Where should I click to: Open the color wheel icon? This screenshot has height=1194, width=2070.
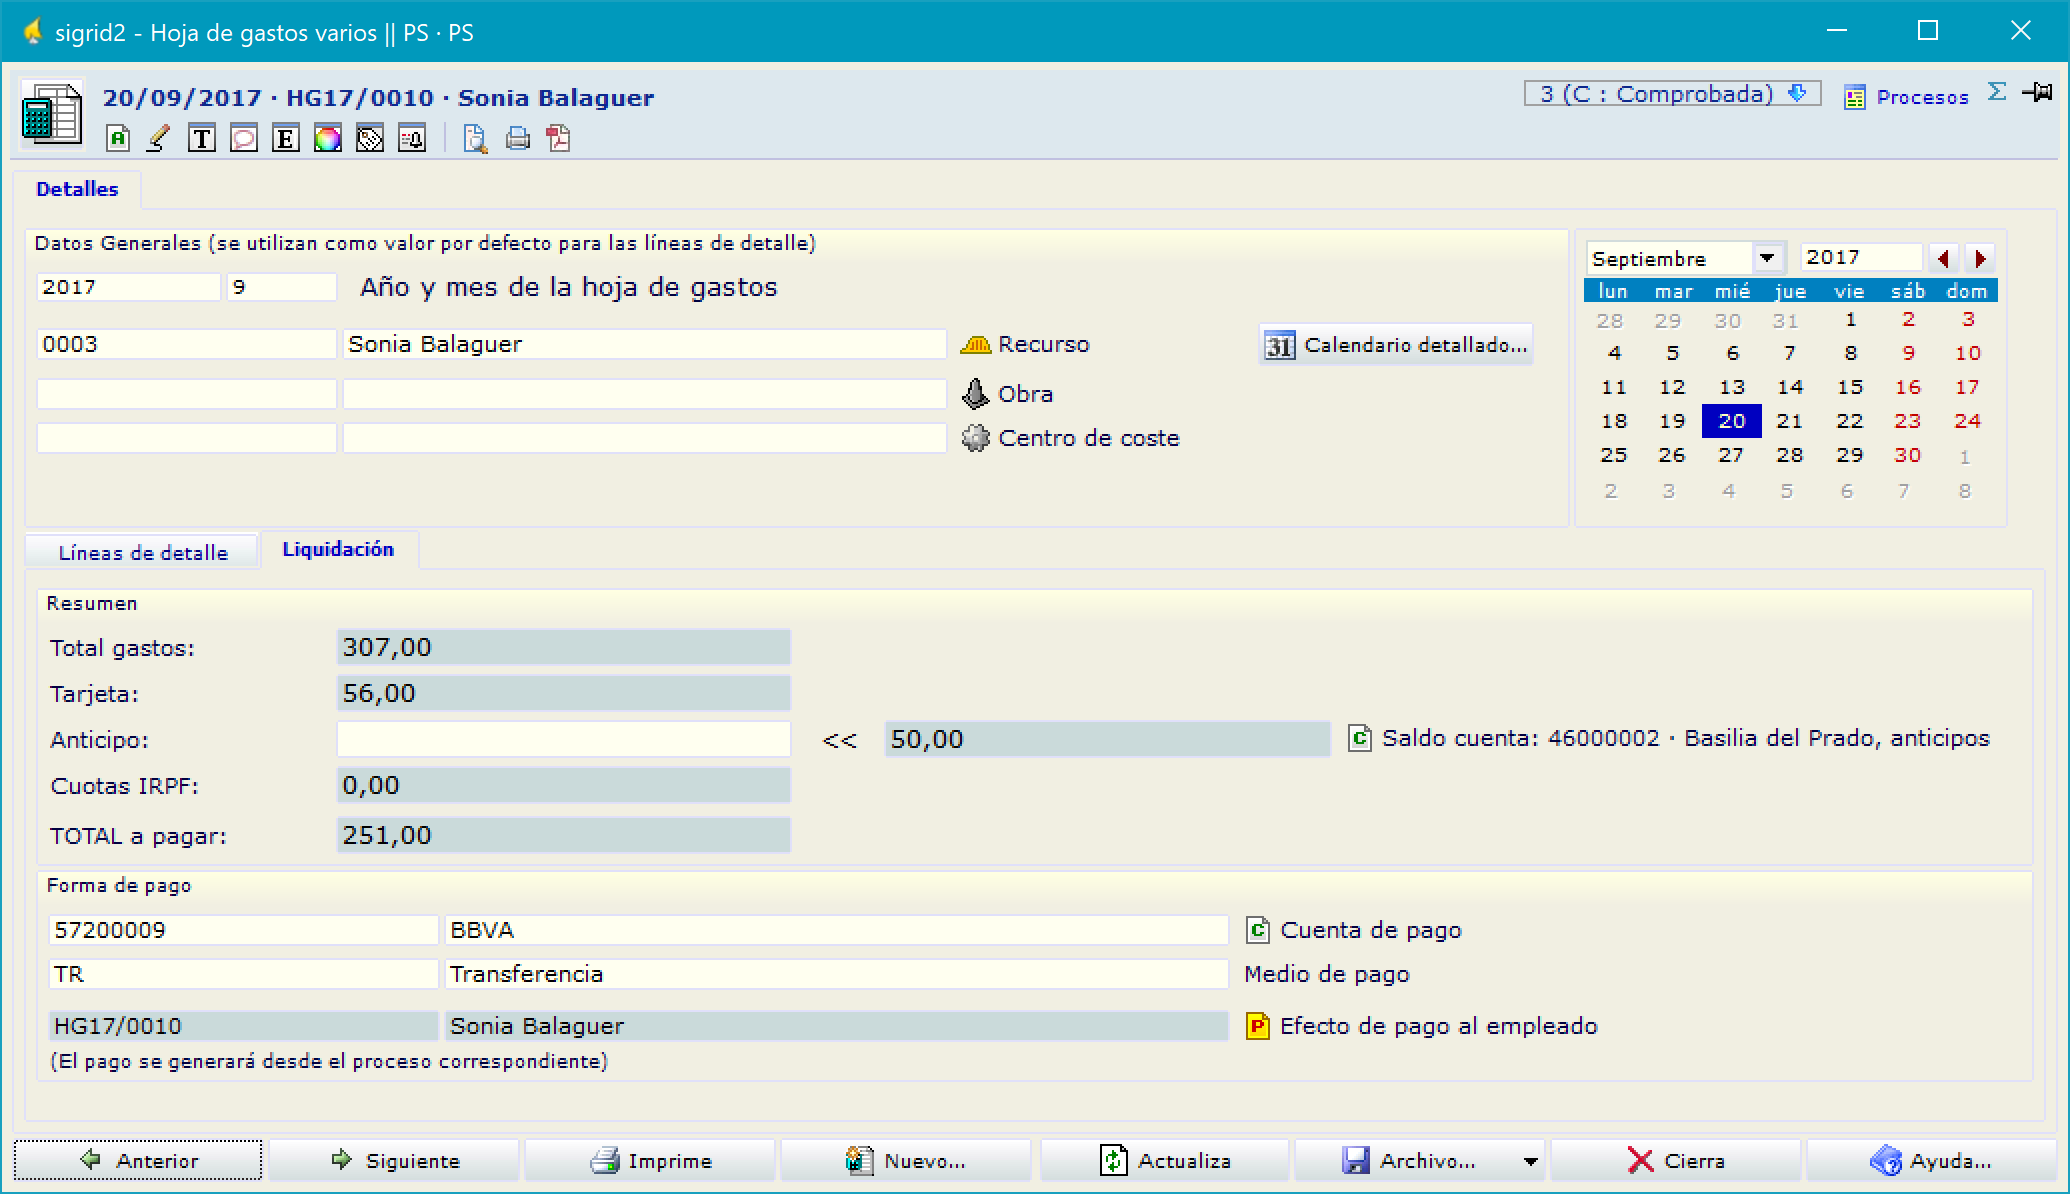click(327, 138)
